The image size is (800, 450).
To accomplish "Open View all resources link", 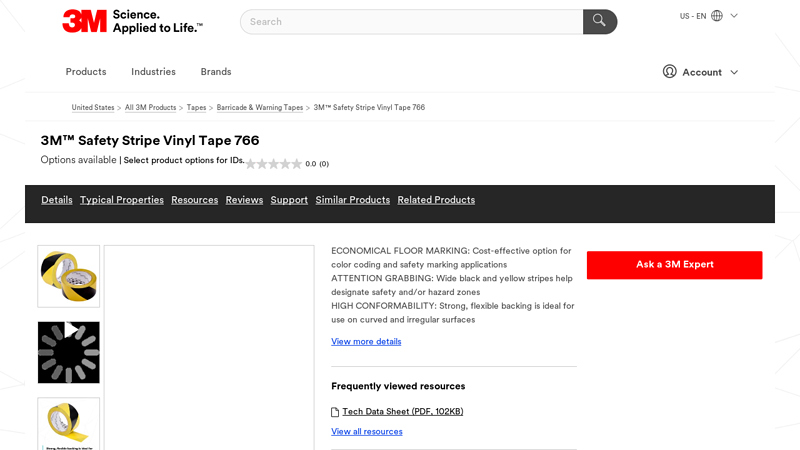I will click(367, 432).
